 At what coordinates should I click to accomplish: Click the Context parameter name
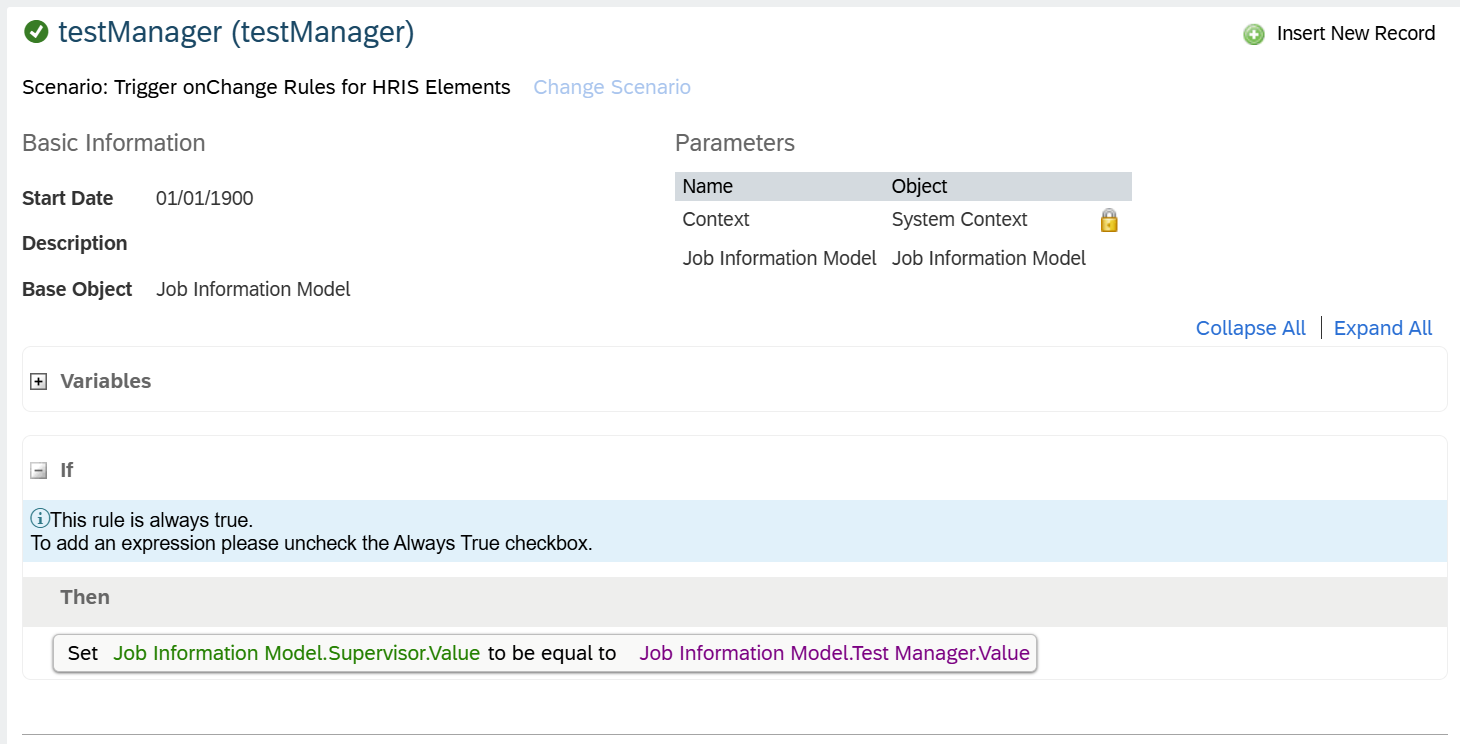pos(716,219)
